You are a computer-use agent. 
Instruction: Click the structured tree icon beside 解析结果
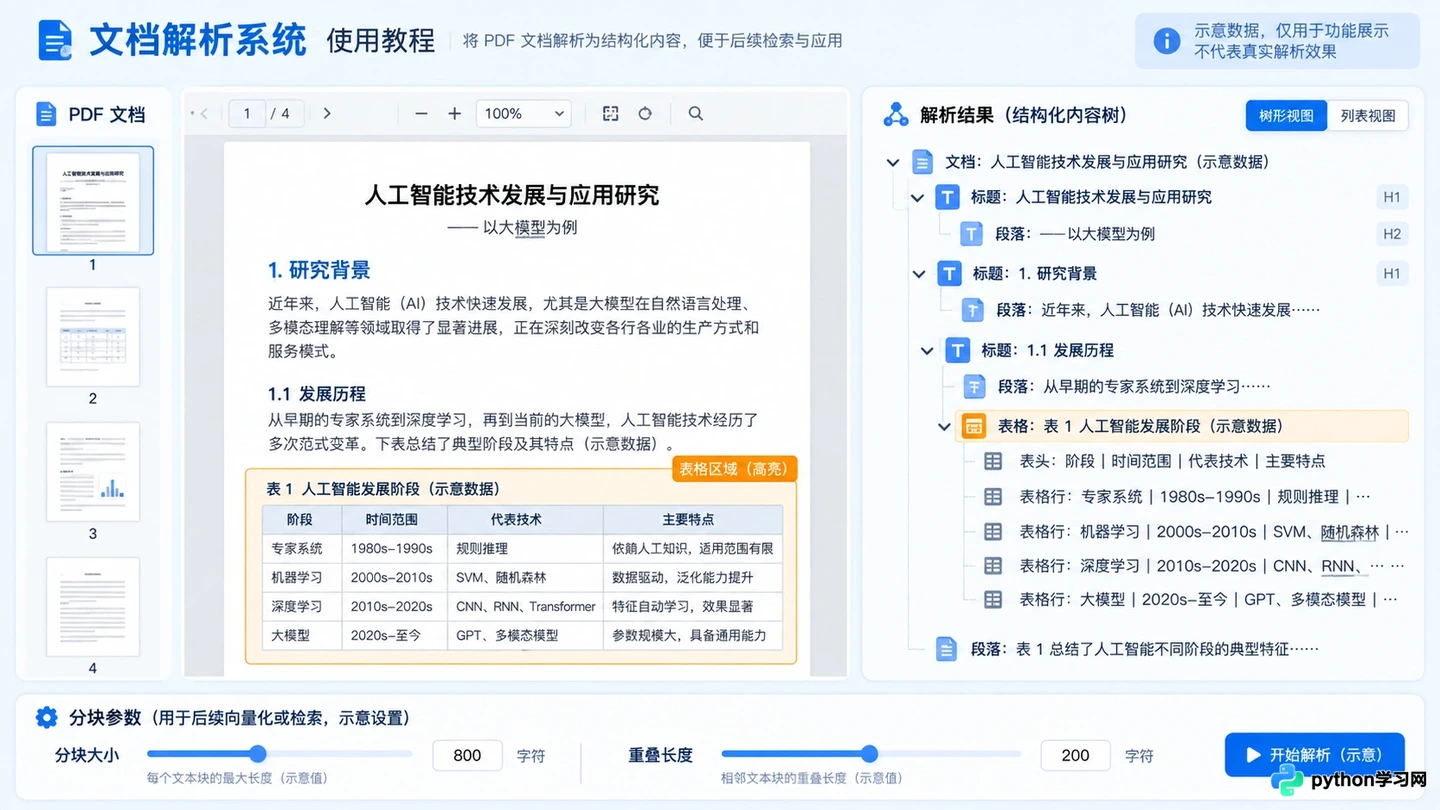tap(896, 115)
